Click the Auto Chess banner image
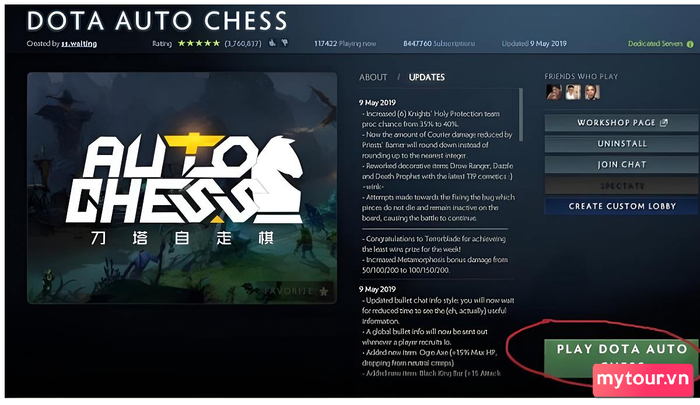Screen dimensions: 700x405 182,188
